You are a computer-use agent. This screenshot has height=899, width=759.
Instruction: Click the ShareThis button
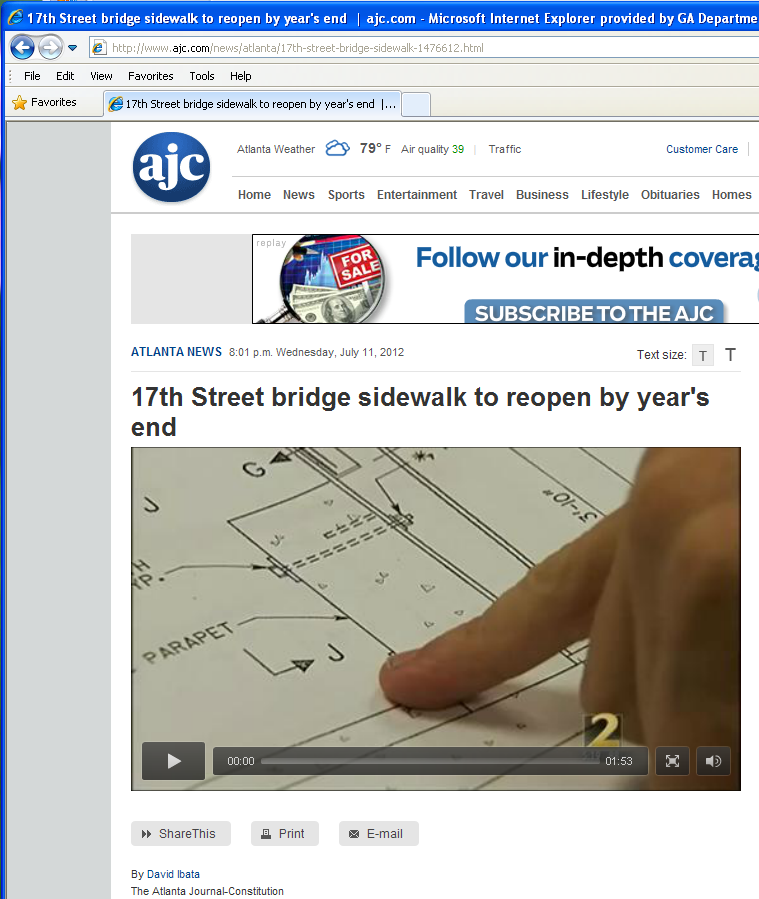pos(181,834)
